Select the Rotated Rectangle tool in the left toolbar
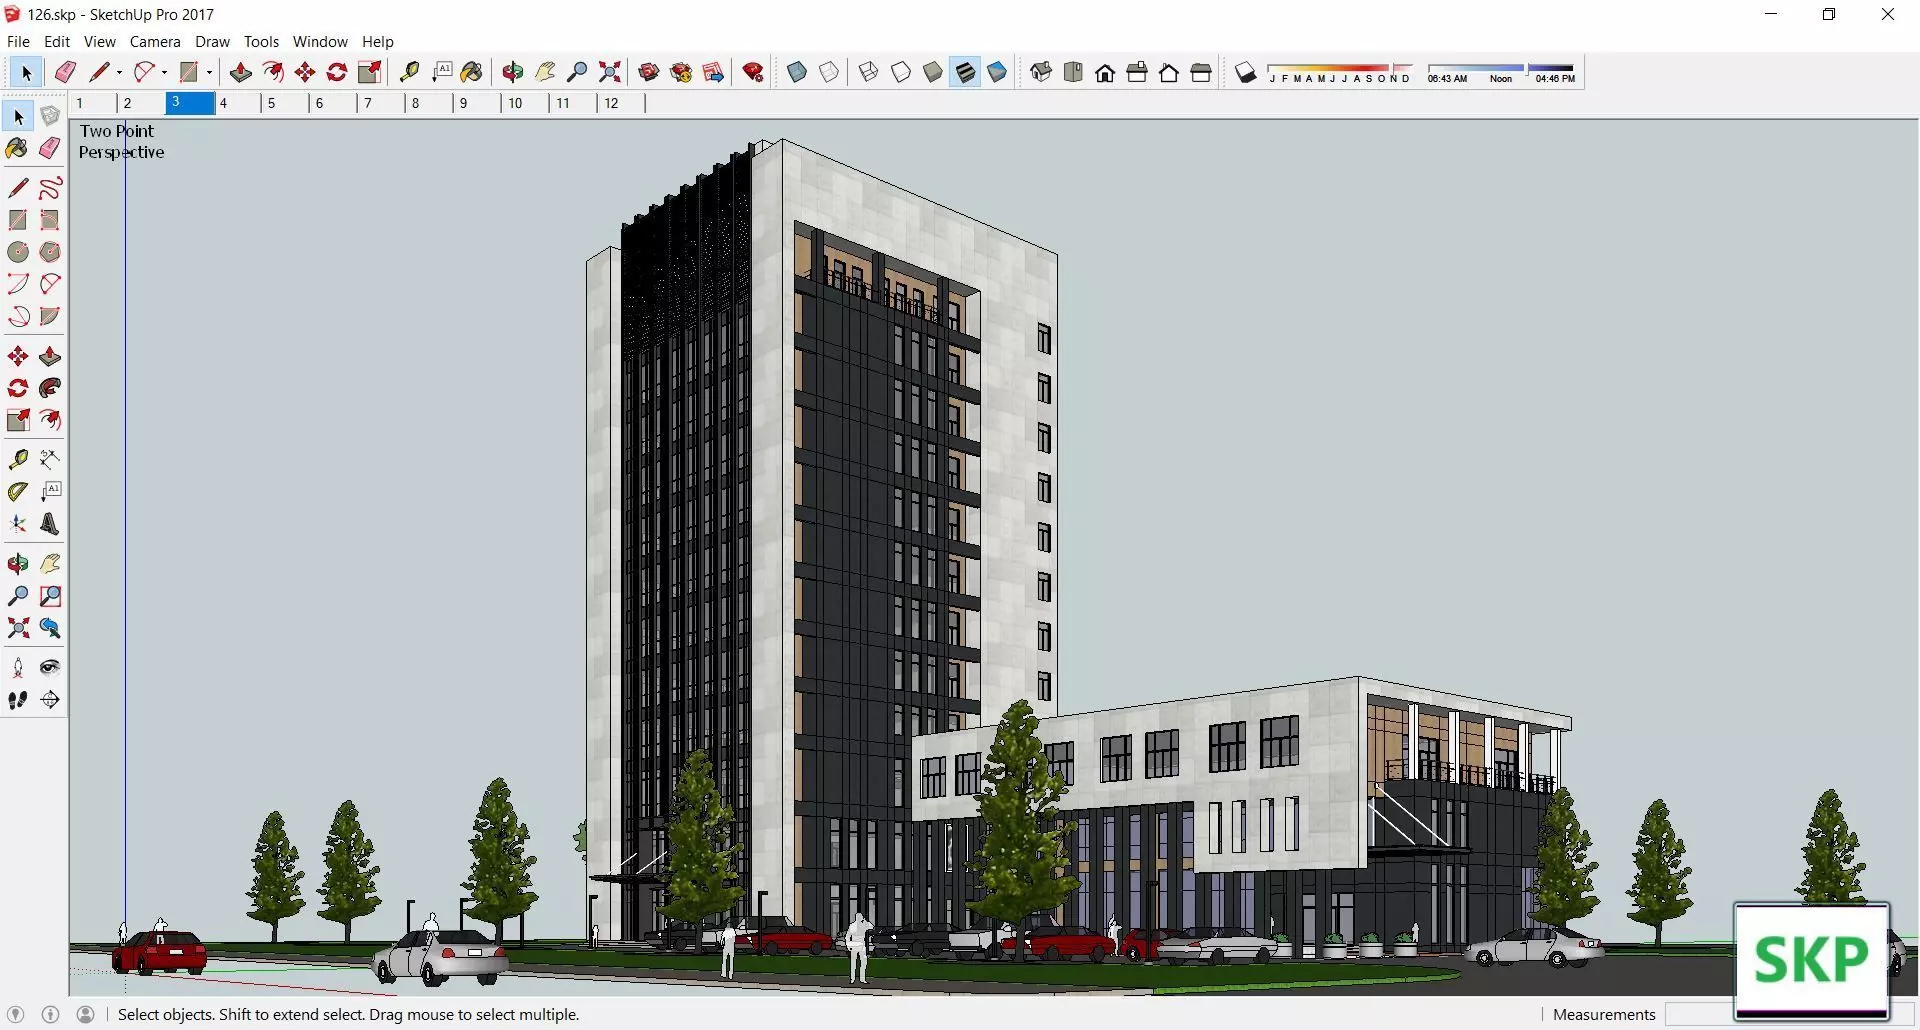 [x=50, y=220]
